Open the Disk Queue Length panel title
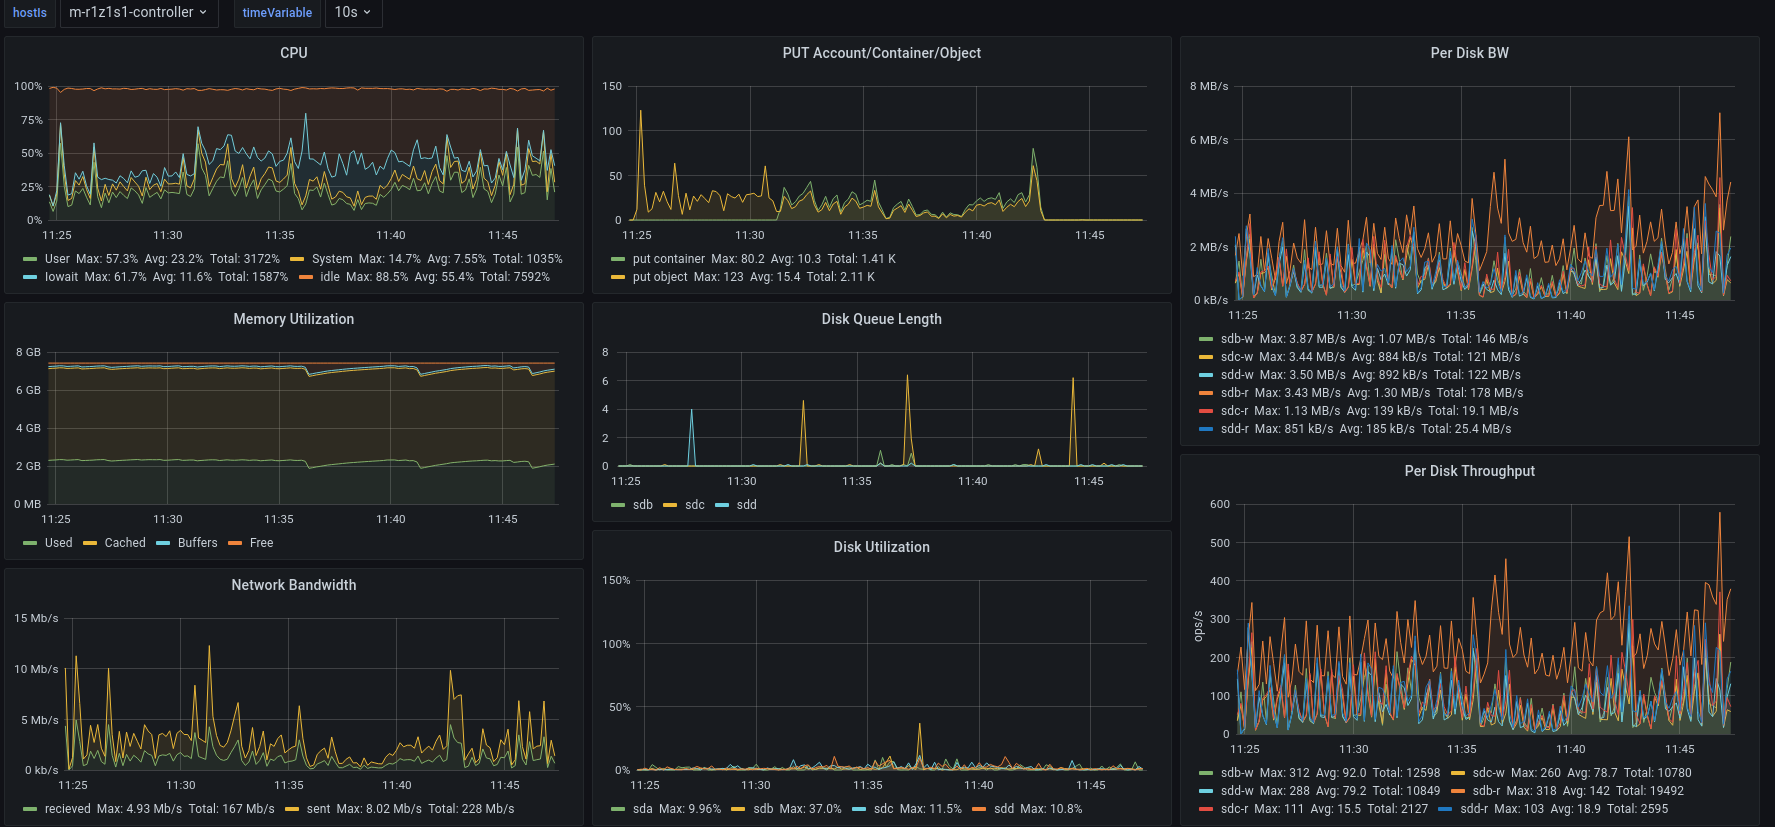 pos(881,319)
